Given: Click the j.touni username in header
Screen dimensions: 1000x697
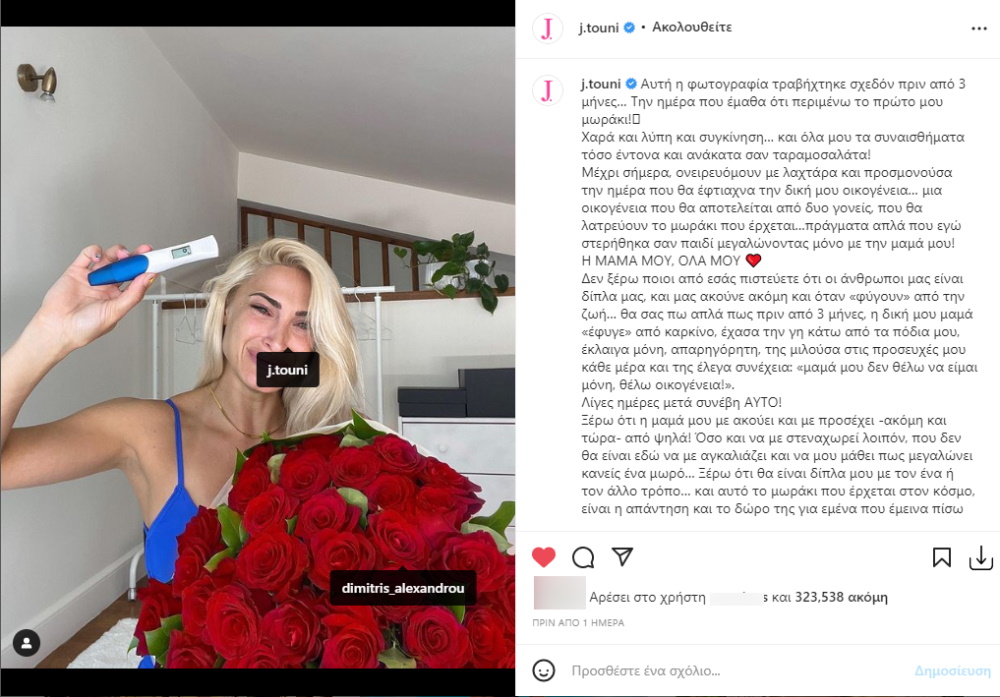Looking at the screenshot, I should pos(598,27).
